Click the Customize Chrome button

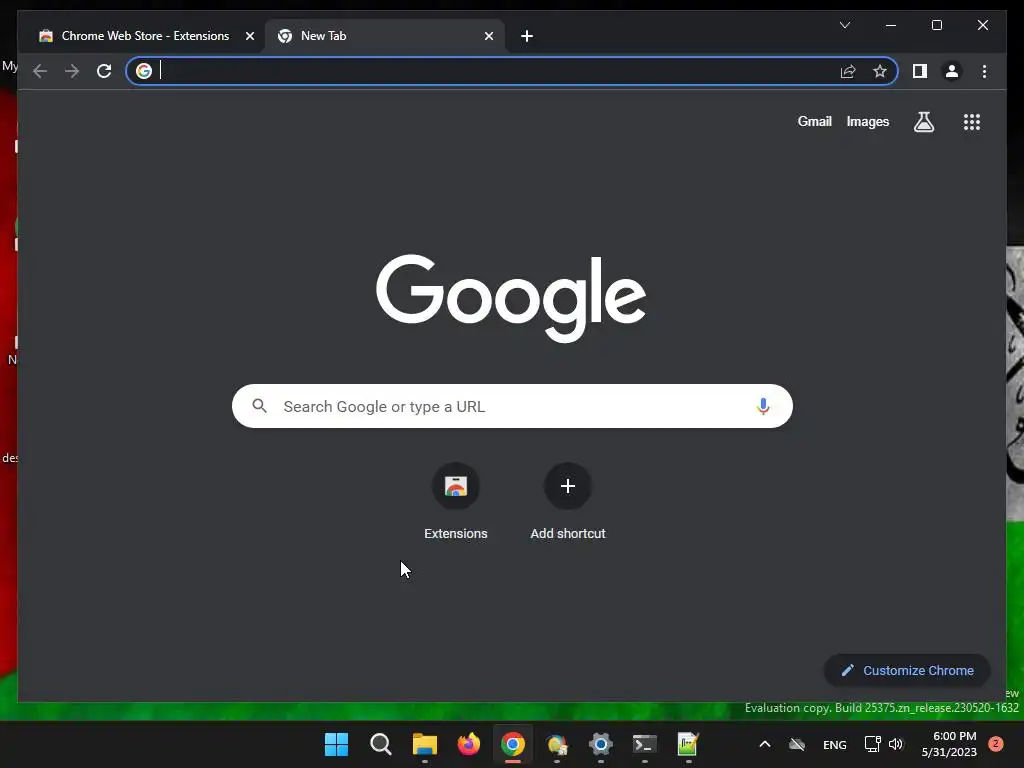(x=907, y=670)
